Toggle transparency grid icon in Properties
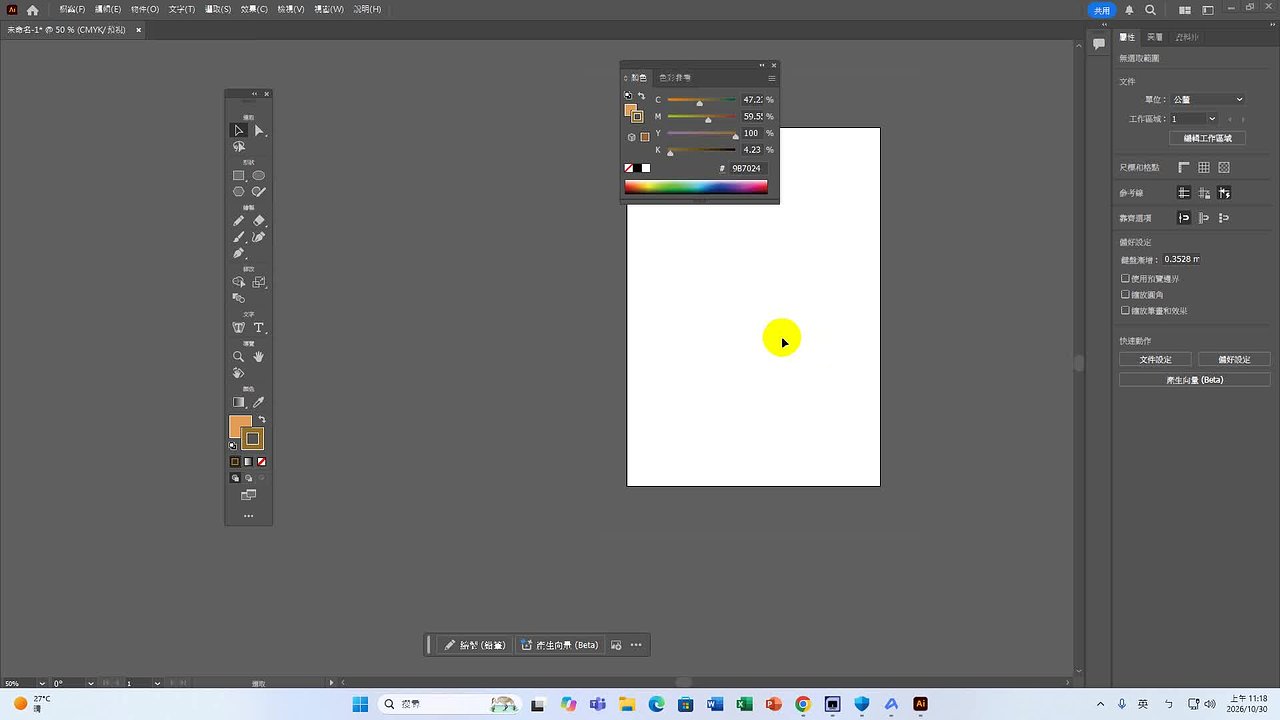 (1224, 168)
